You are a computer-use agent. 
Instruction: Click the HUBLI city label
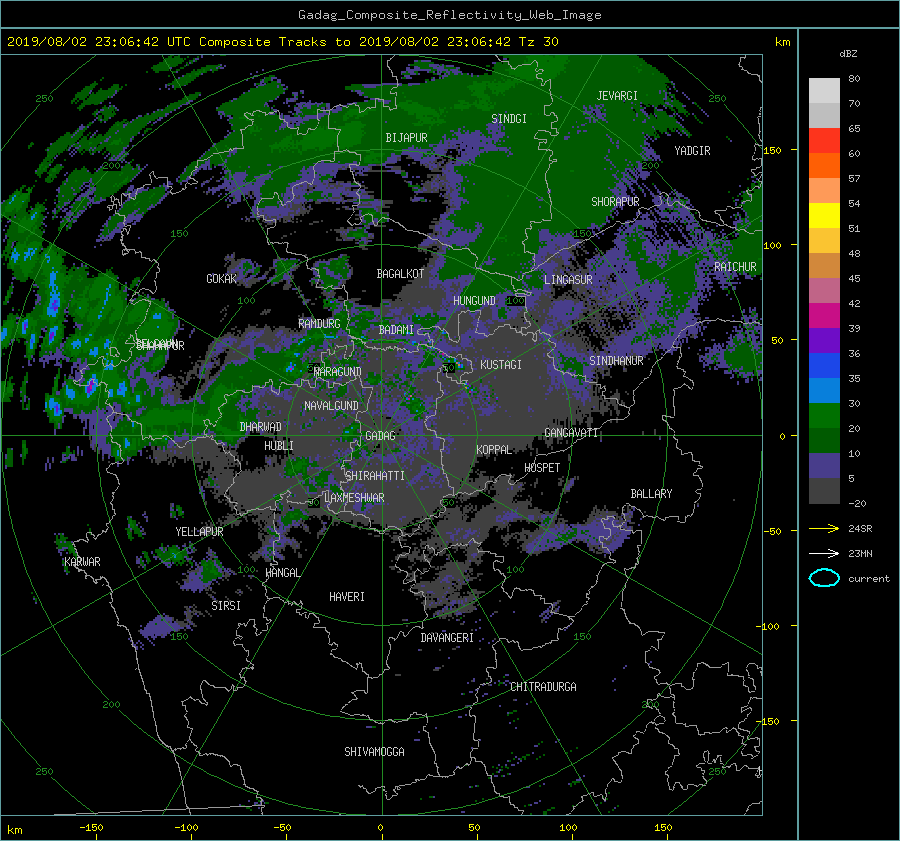279,446
